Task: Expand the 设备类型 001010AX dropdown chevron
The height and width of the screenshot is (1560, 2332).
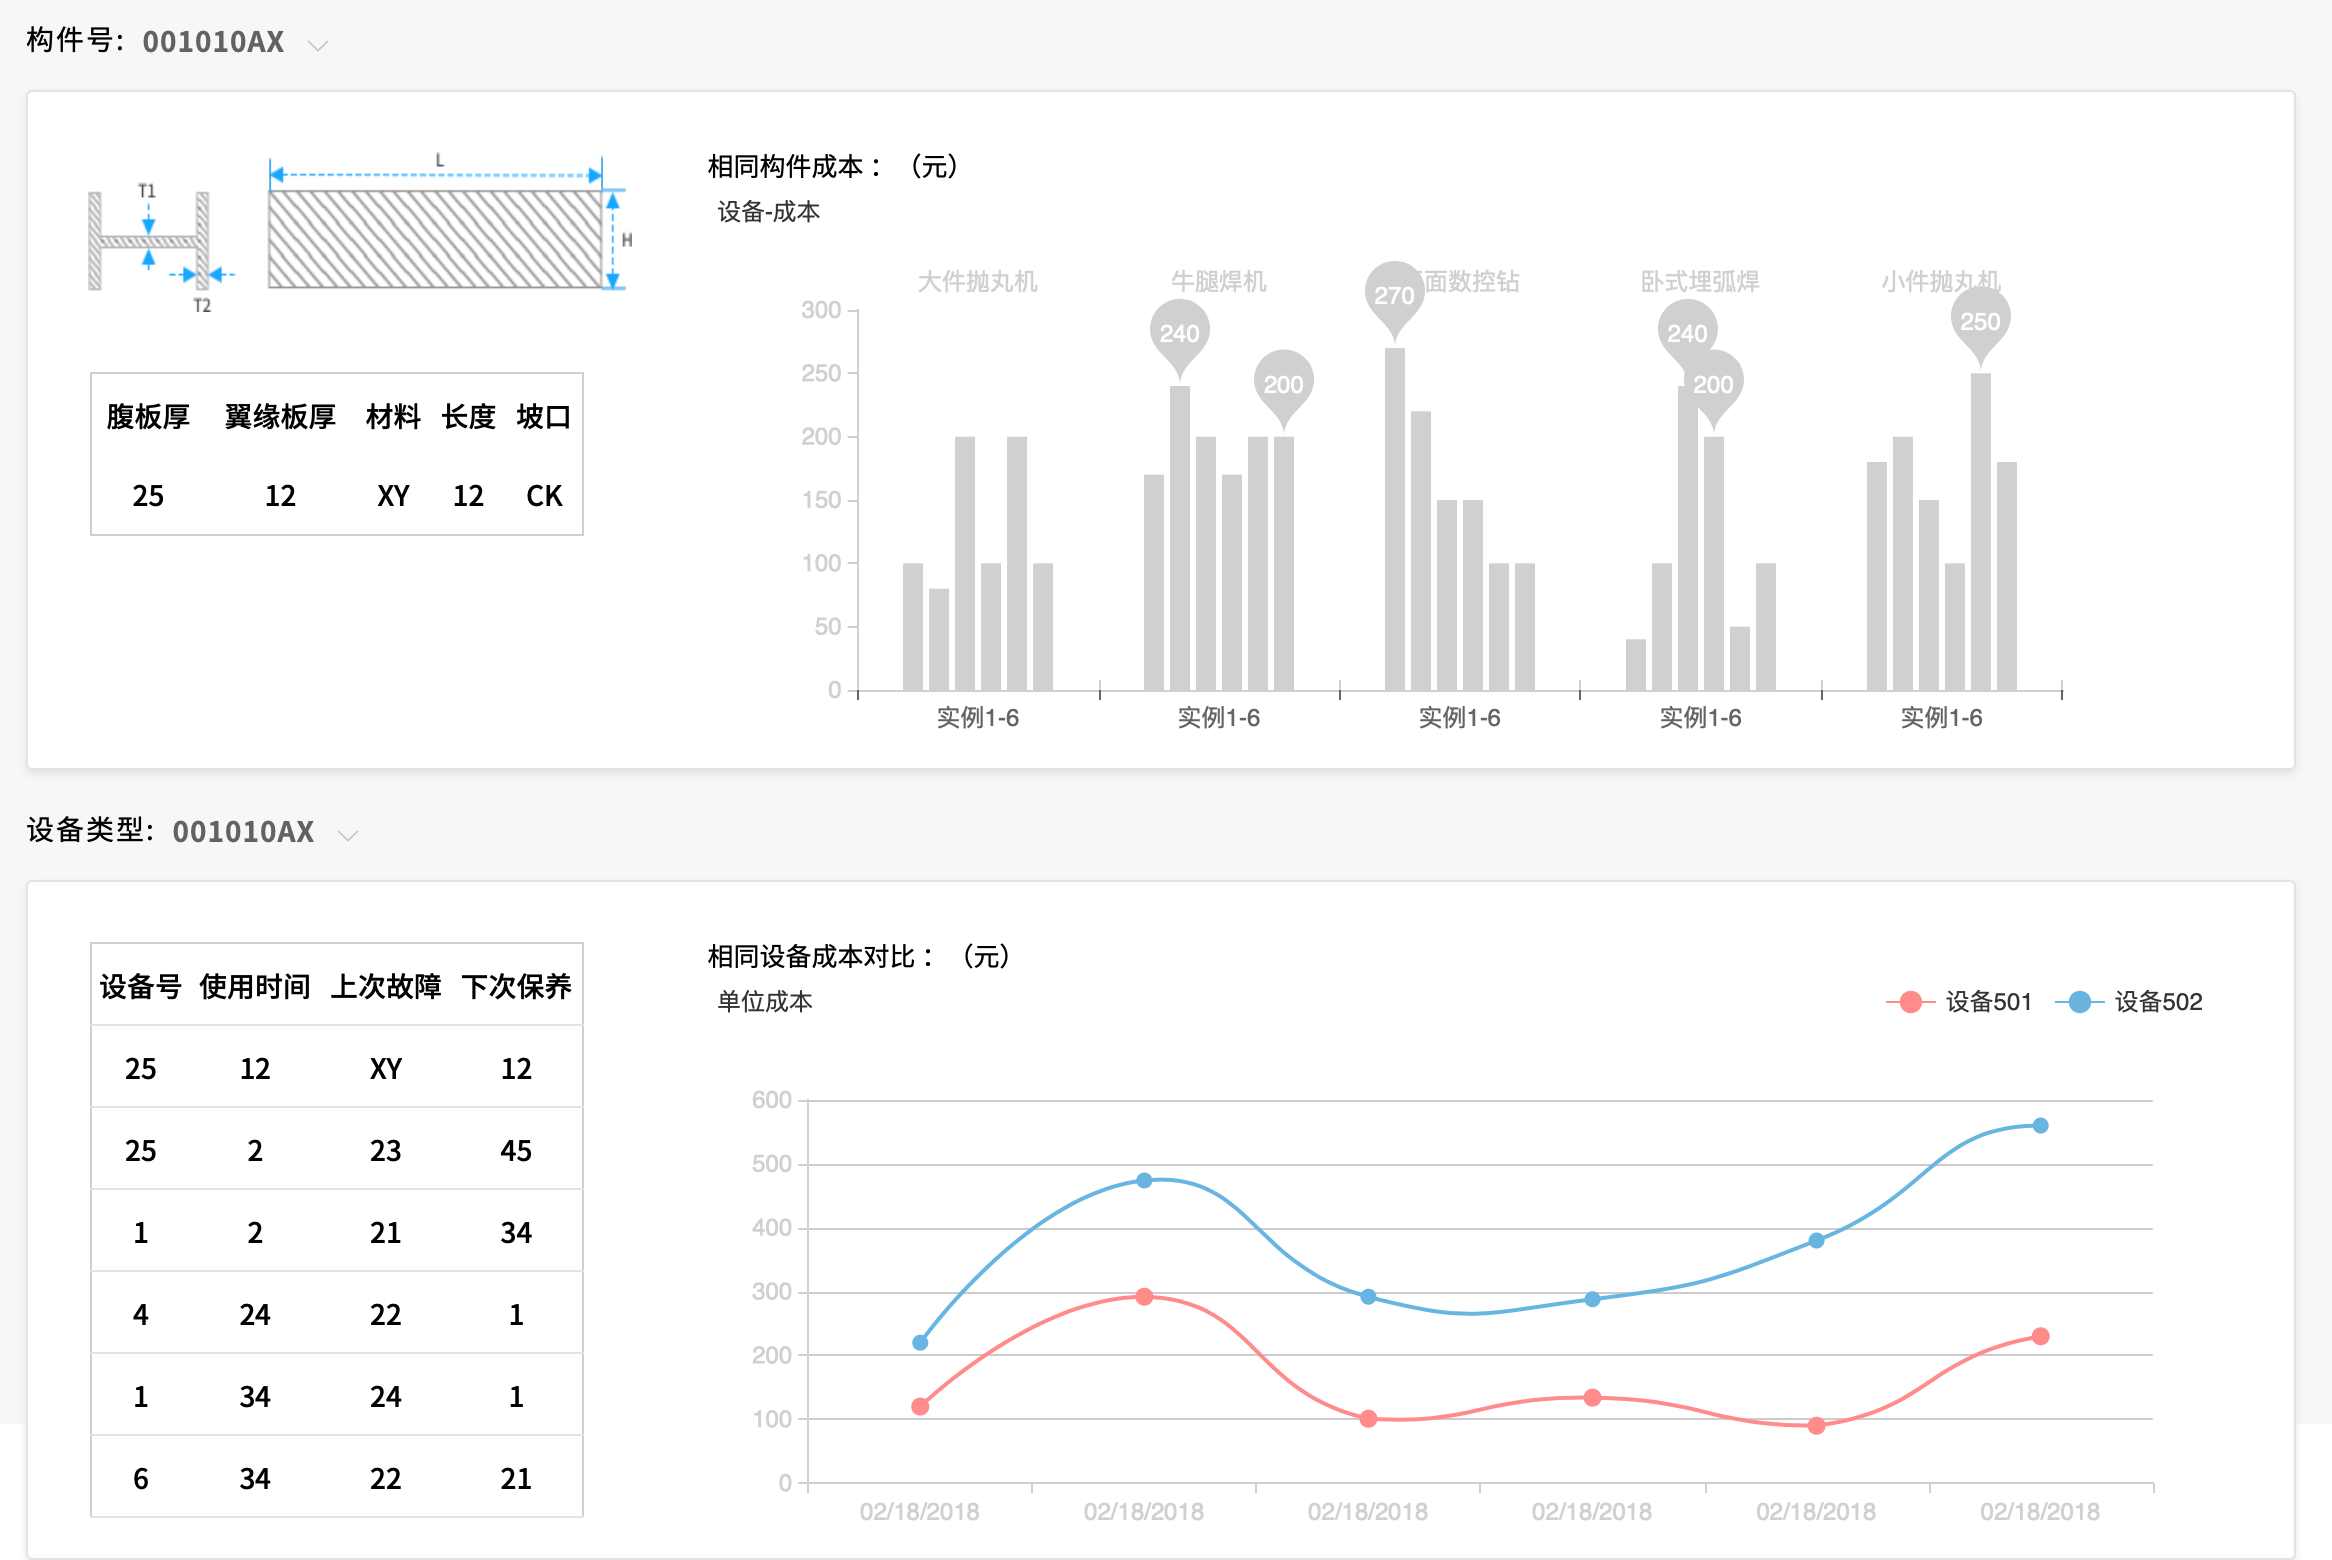Action: [348, 835]
